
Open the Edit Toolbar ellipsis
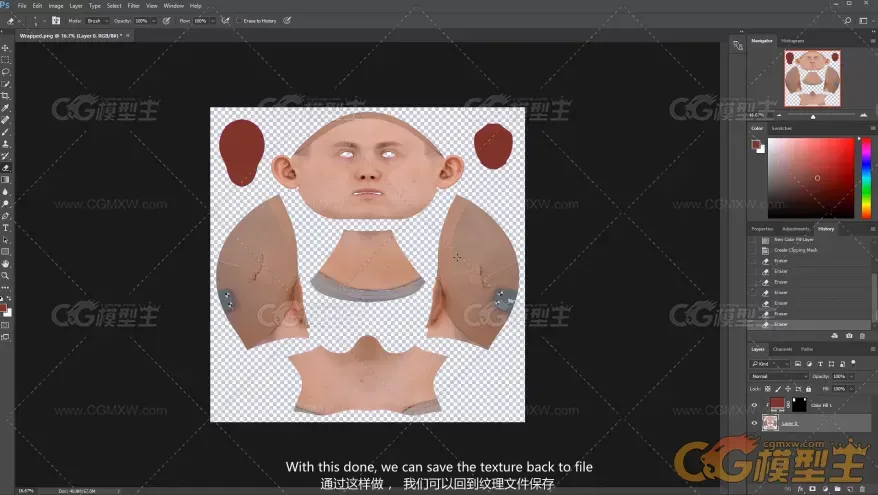(x=6, y=288)
